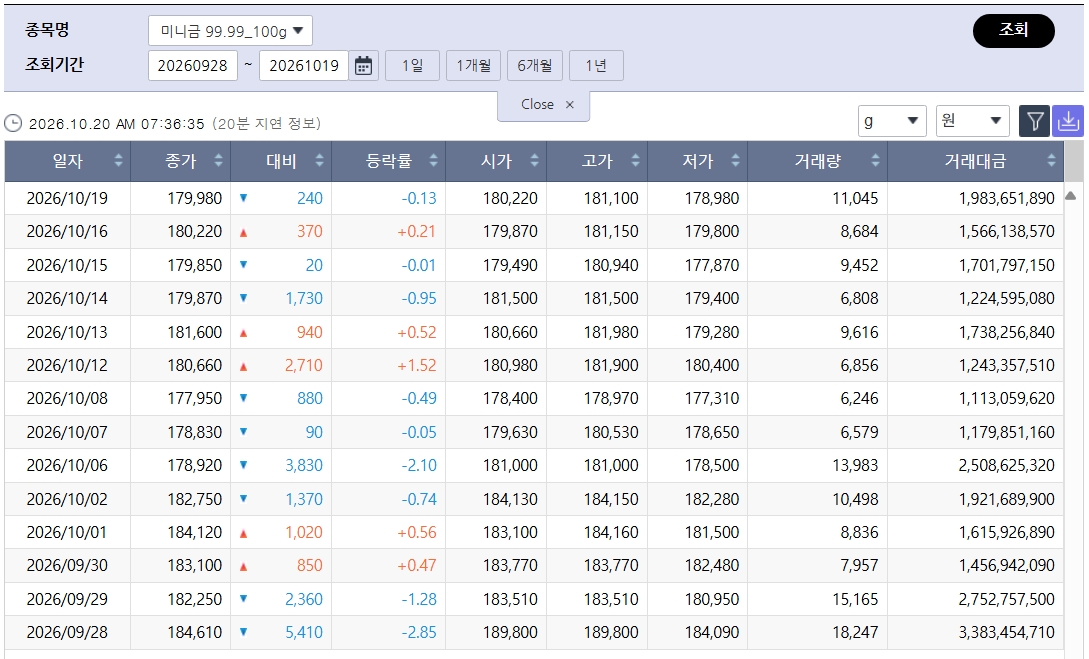1089x659 pixels.
Task: Select the date cell 2026/10/12
Action: pos(67,365)
